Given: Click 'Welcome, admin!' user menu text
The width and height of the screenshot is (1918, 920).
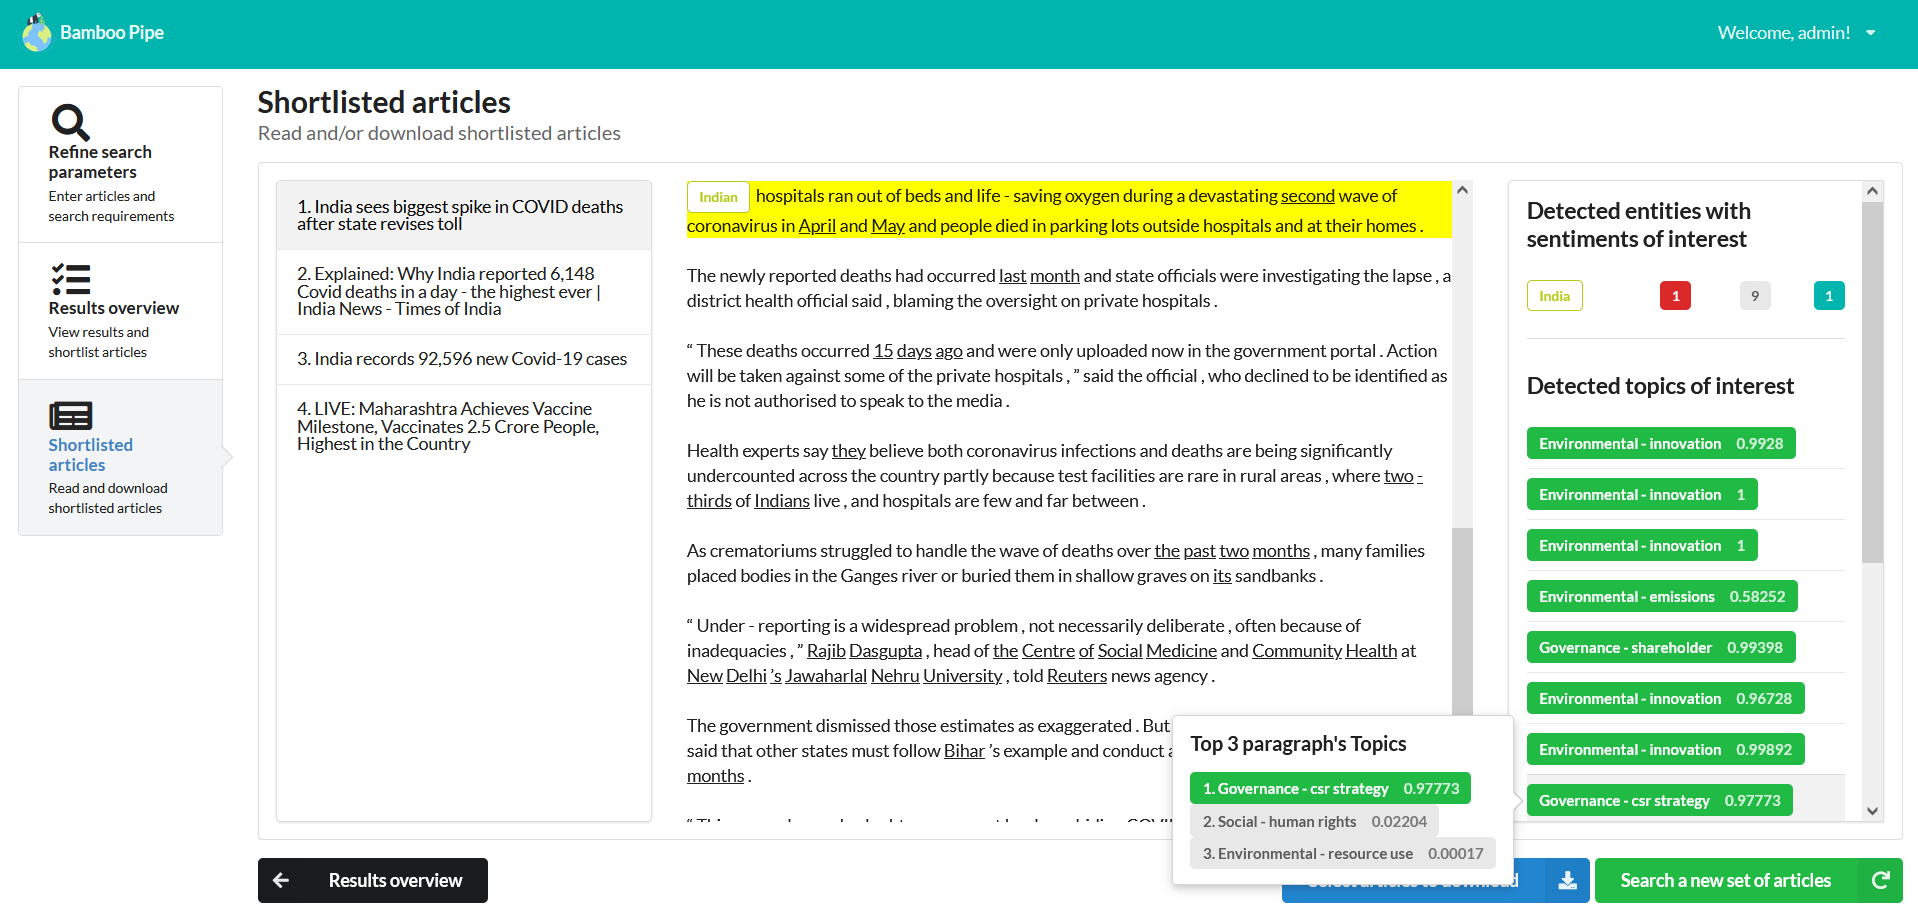Looking at the screenshot, I should click(x=1784, y=33).
